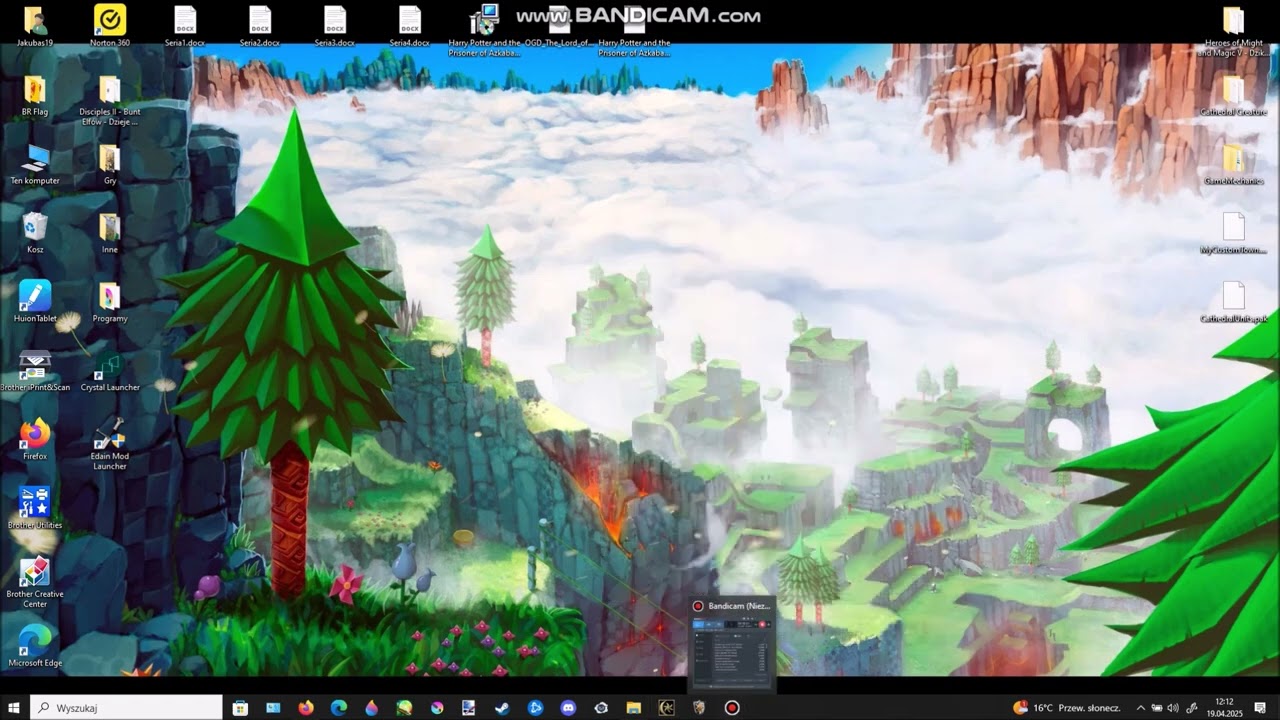
Task: Select the Seria1.docx file
Action: 185,24
